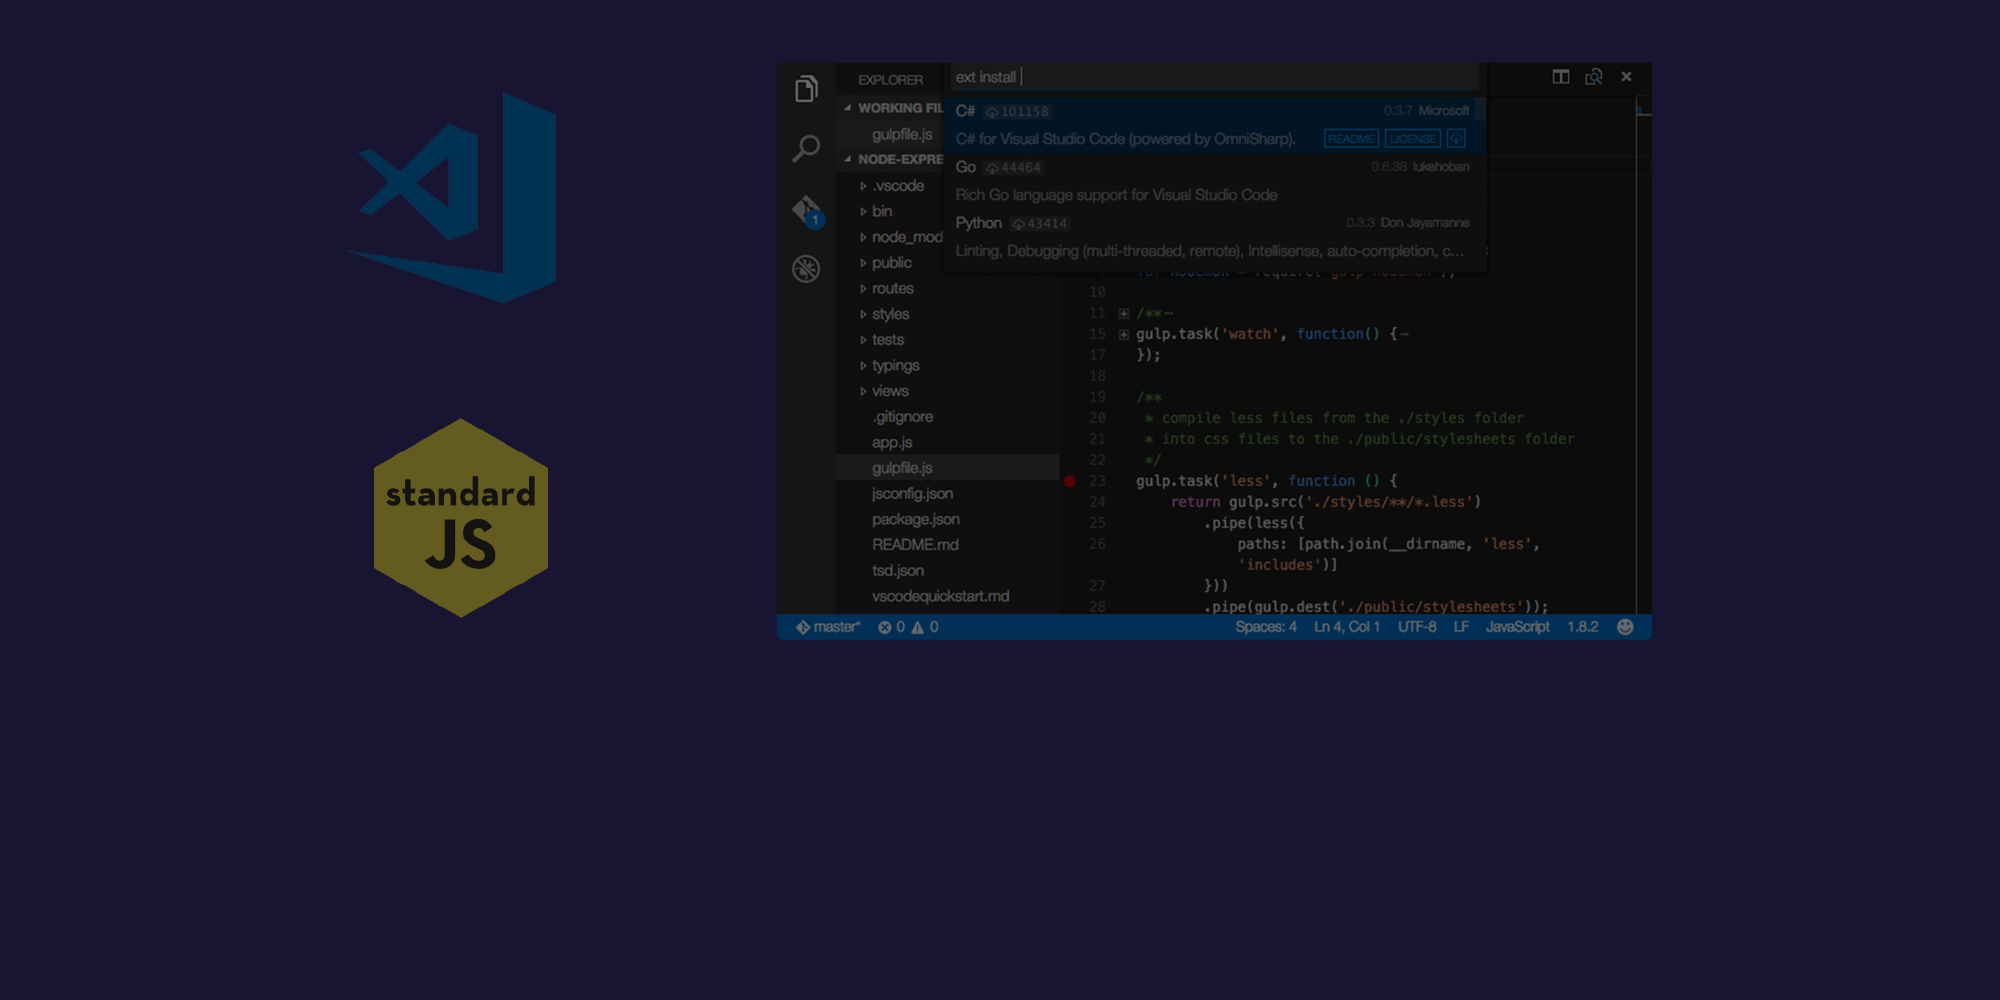Expand the node_modules folder
This screenshot has height=1000, width=2000.
[901, 237]
